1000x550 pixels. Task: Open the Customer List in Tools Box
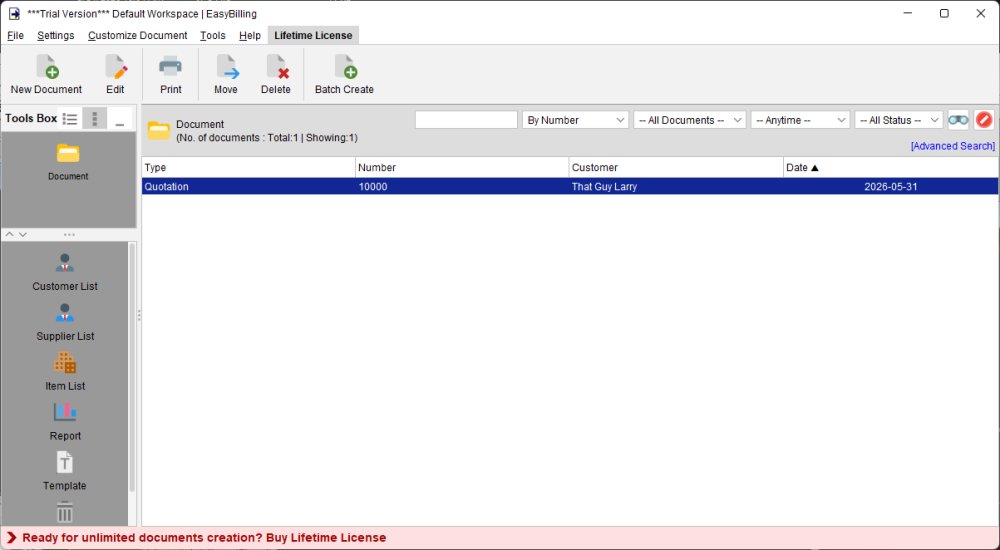(65, 272)
